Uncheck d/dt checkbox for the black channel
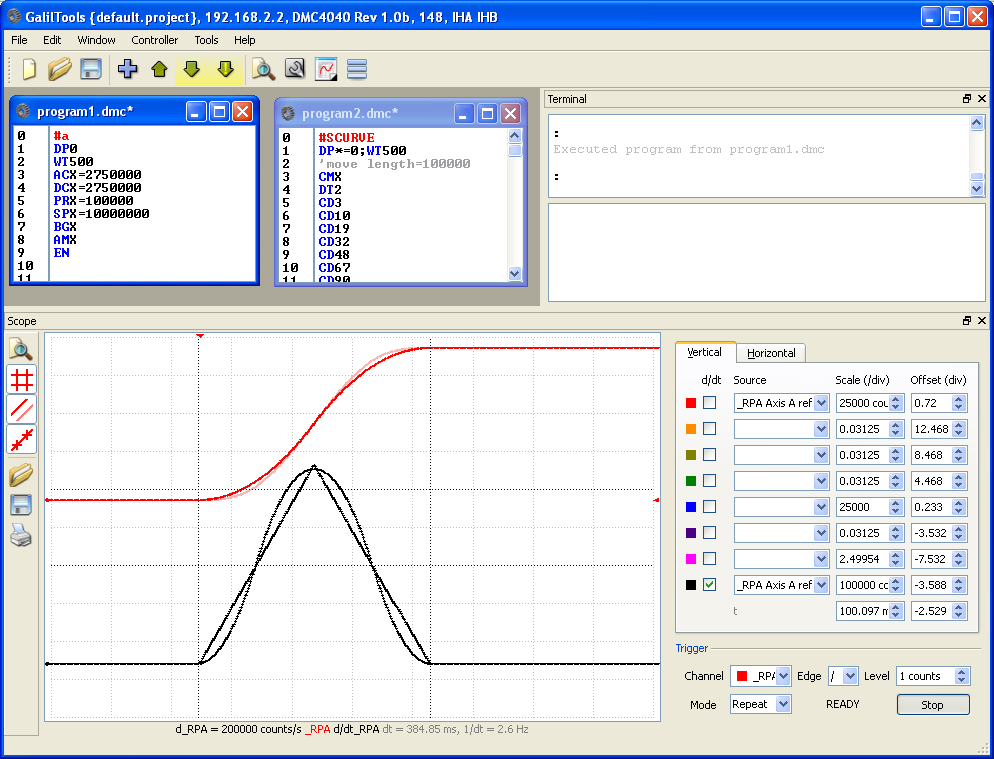 [x=709, y=585]
